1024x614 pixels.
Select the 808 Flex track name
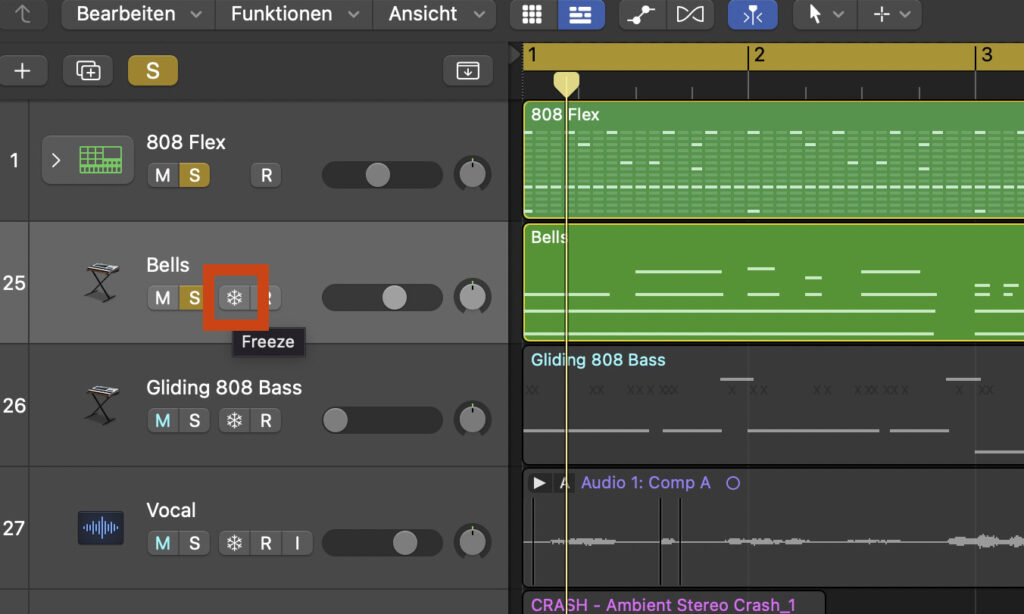[185, 142]
